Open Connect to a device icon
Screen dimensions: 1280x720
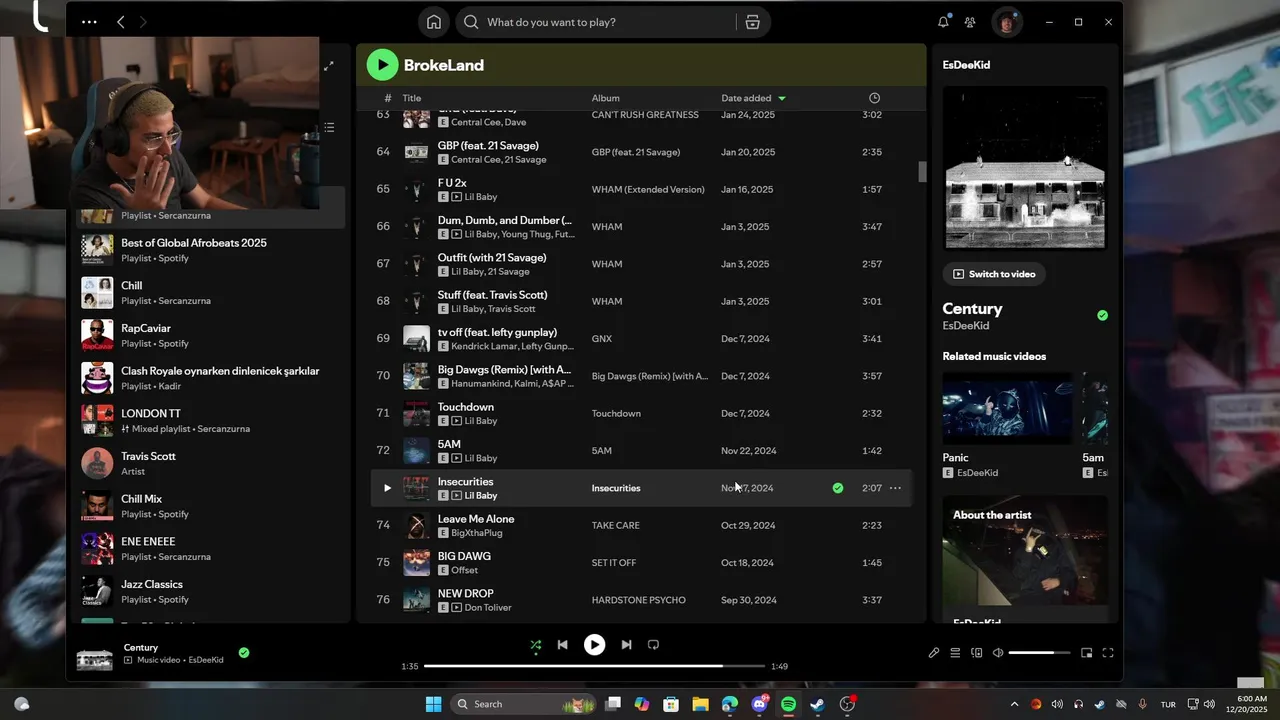(x=977, y=653)
